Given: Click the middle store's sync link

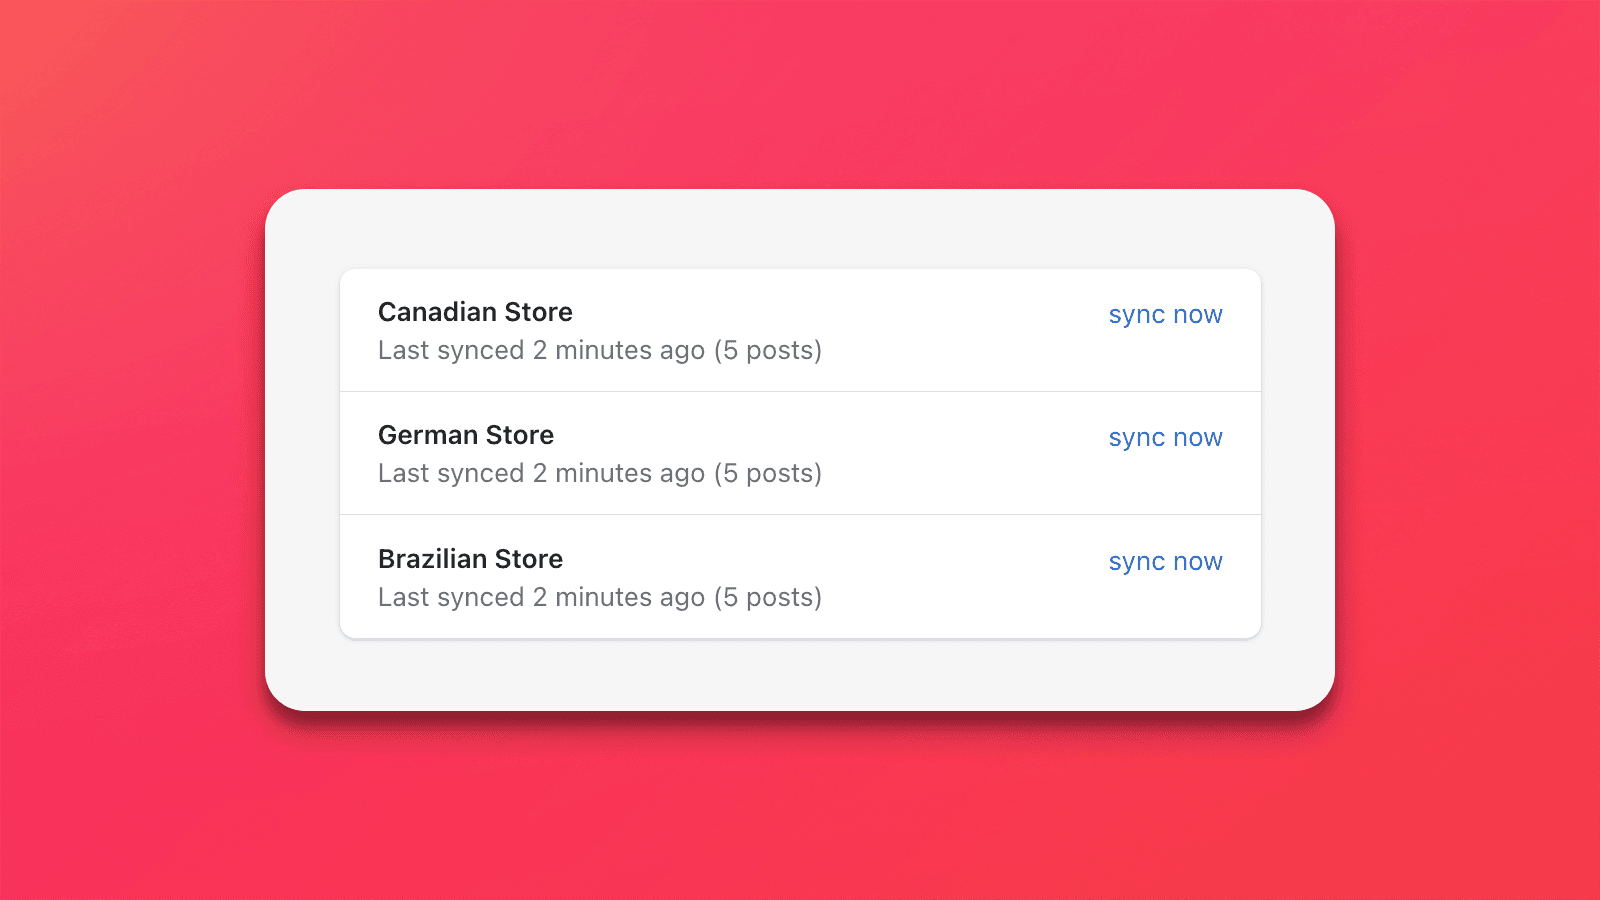Looking at the screenshot, I should click(1165, 437).
